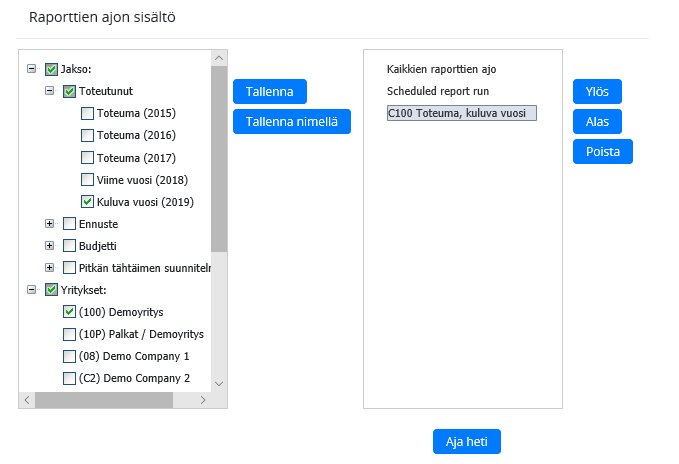Move report down with Alas button
The image size is (679, 464).
(597, 121)
